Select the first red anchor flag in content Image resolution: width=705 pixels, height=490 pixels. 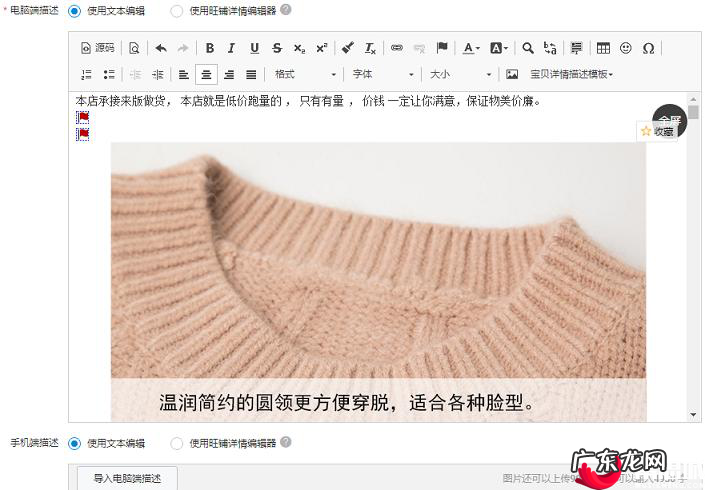point(83,117)
